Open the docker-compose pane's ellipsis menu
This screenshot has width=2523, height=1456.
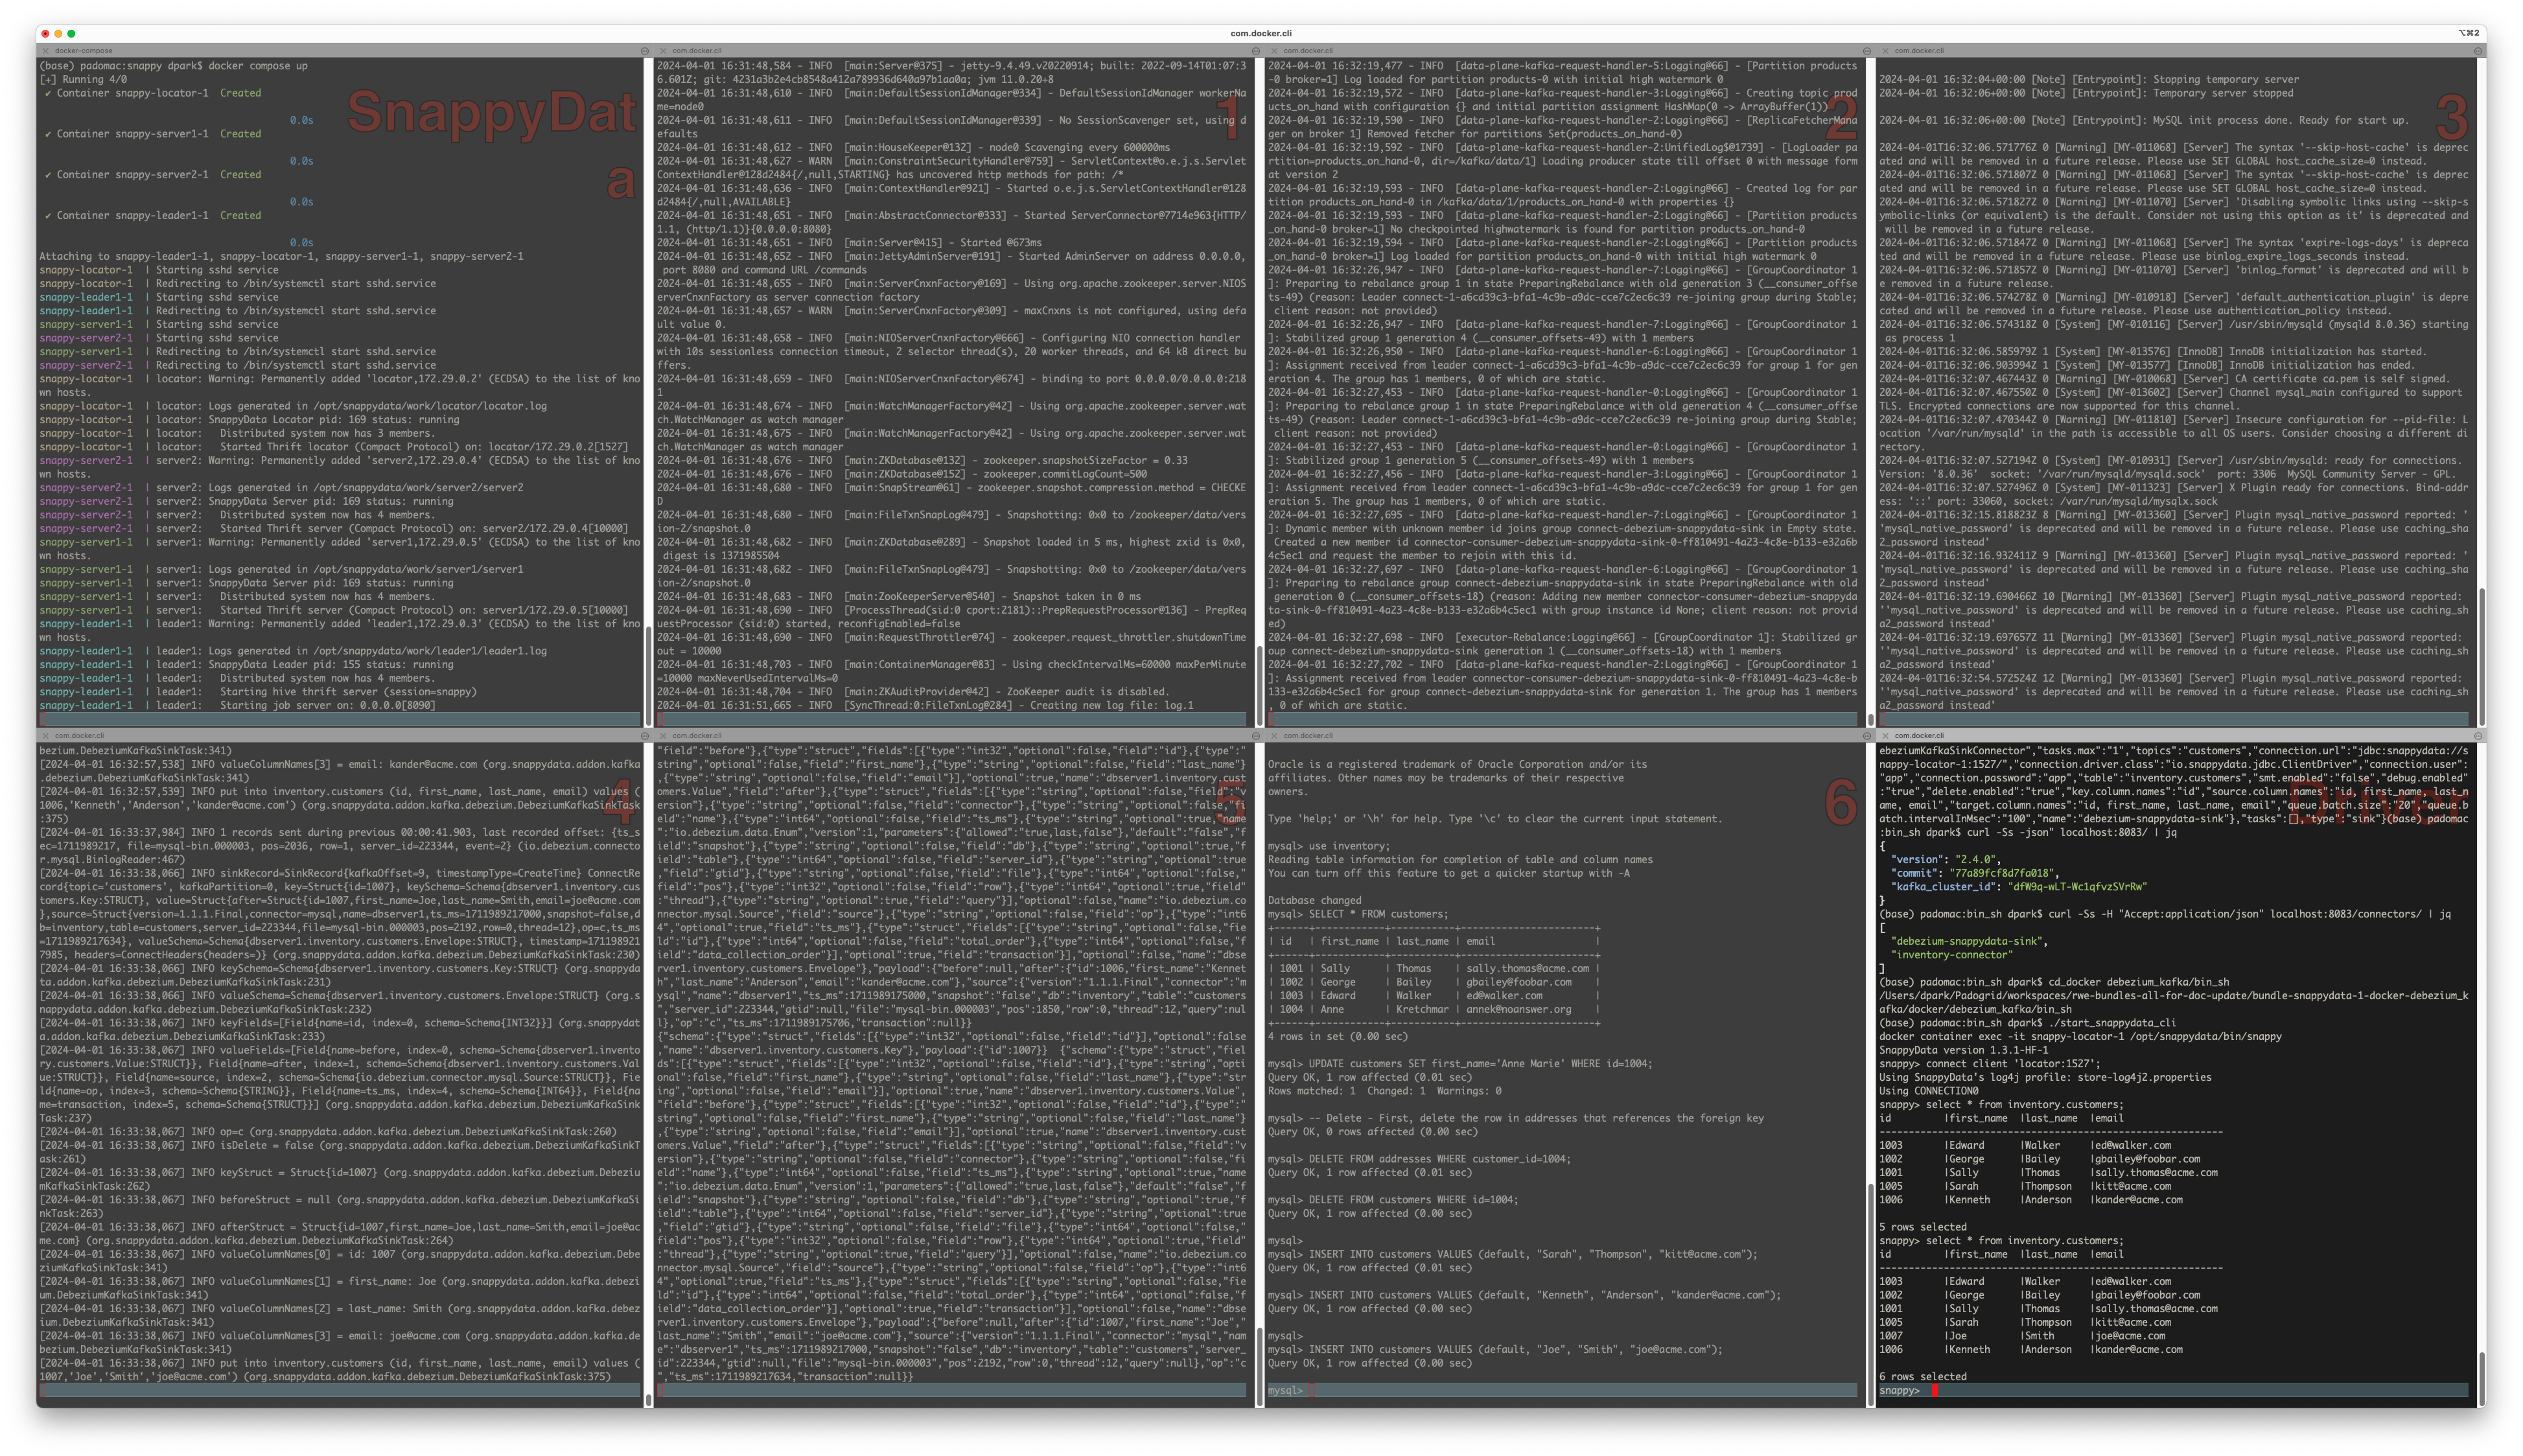(644, 51)
